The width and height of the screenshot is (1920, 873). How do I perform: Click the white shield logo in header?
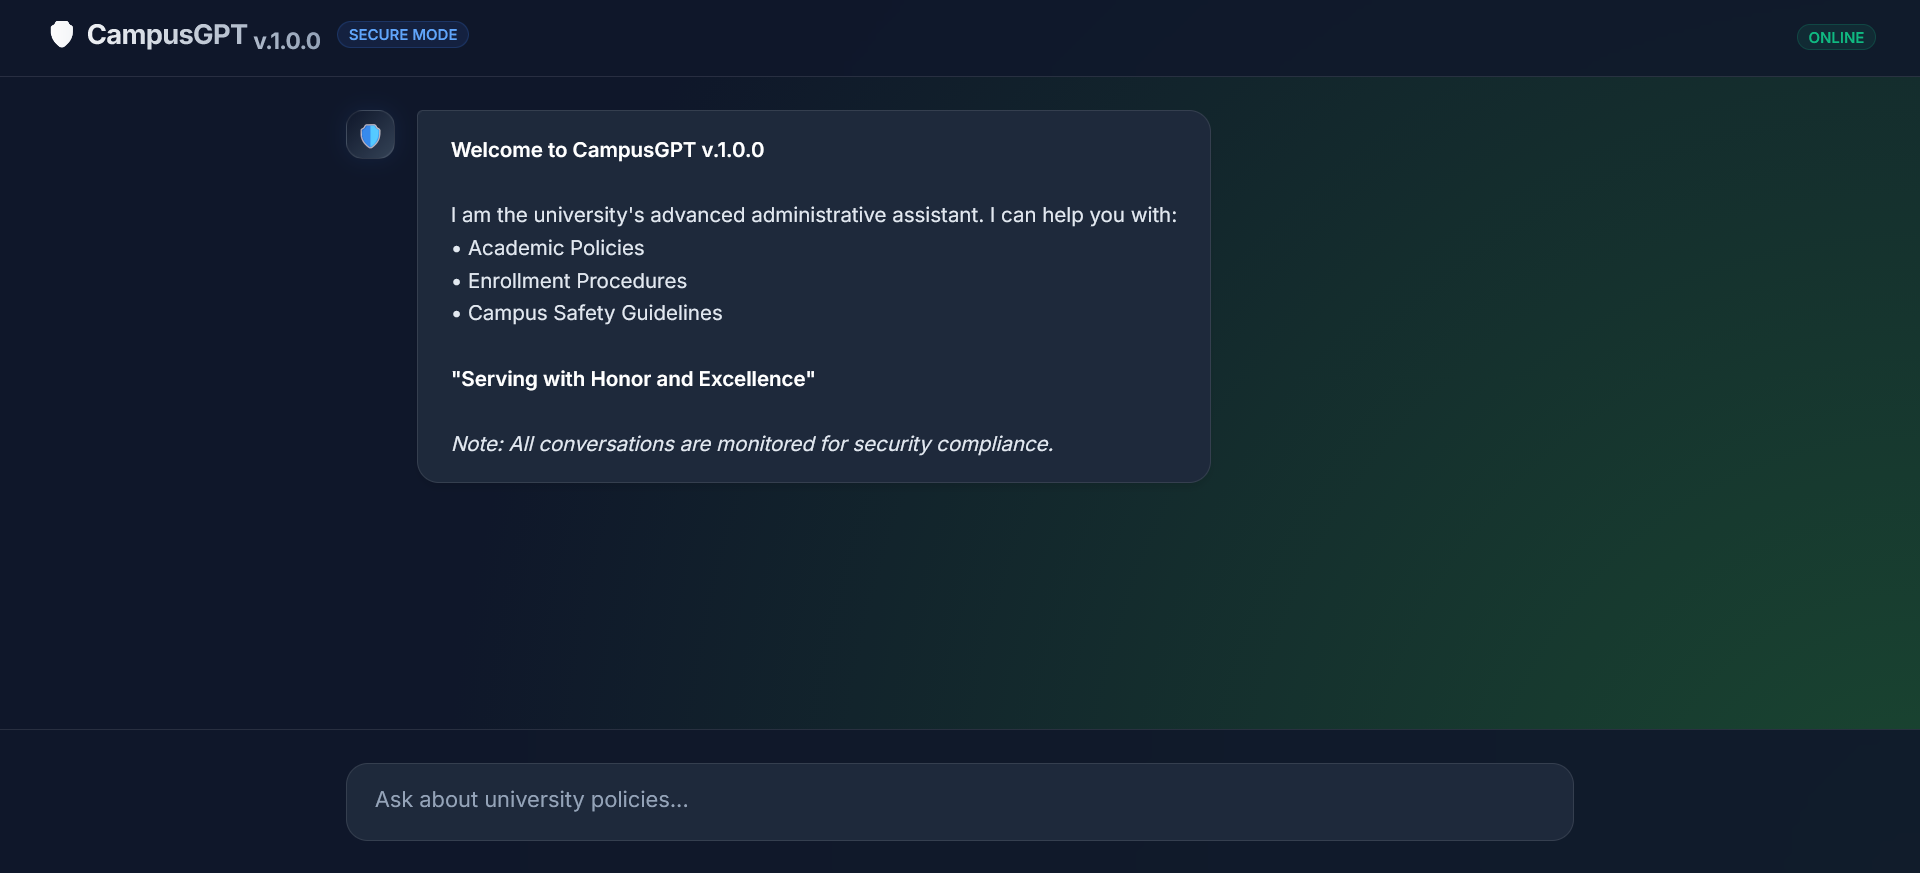[62, 35]
